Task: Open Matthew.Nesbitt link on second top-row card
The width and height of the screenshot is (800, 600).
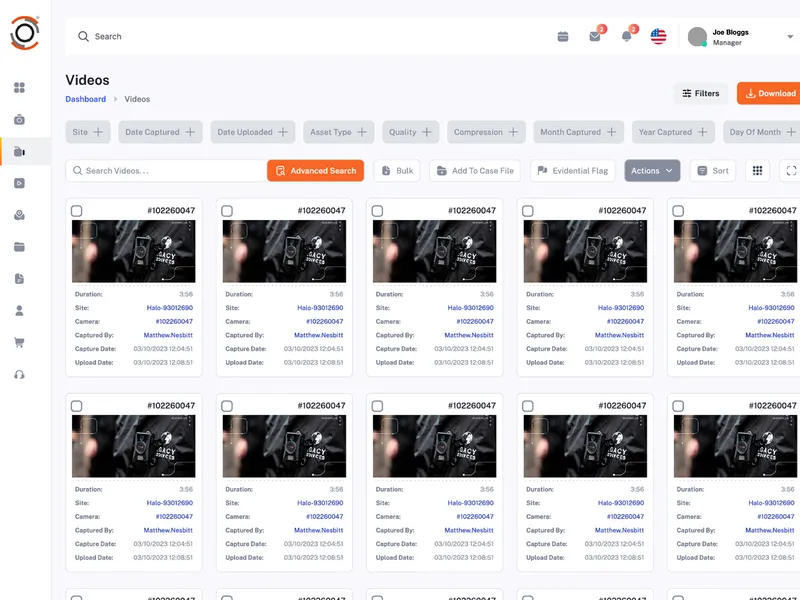Action: tap(318, 335)
